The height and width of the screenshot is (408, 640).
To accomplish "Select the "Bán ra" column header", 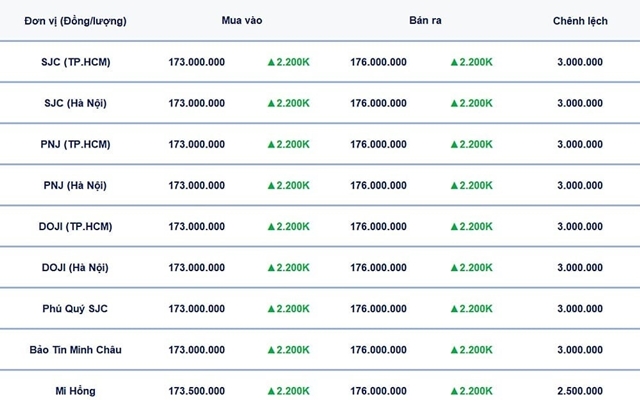I will 424,21.
